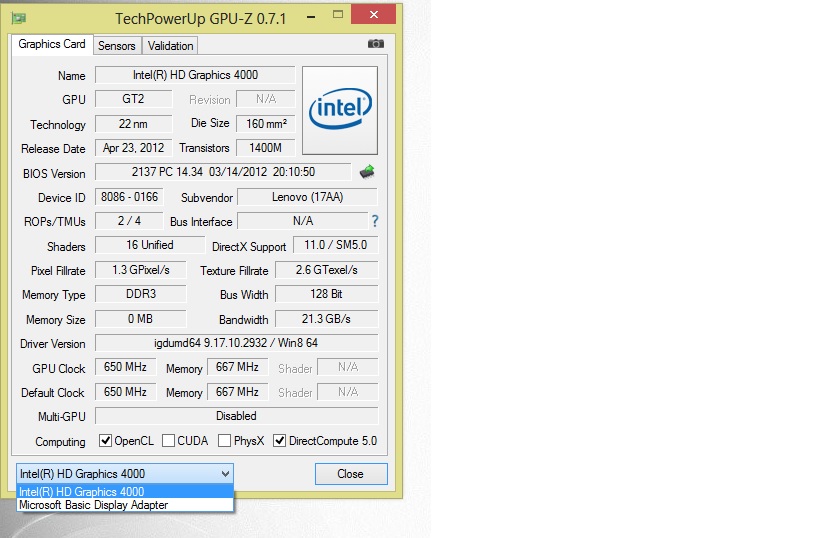Click the Memory Size field 0 MB
Viewport: 819px width, 538px height.
[x=141, y=319]
